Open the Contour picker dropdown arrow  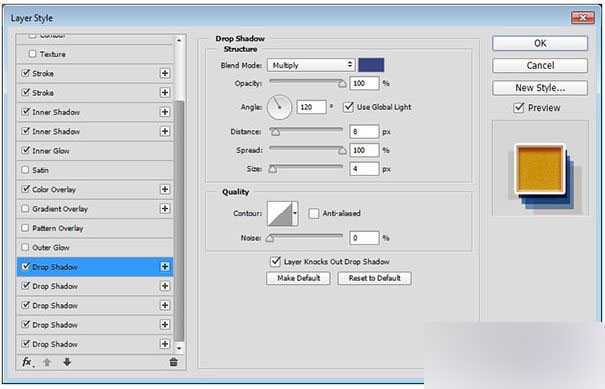tap(295, 213)
